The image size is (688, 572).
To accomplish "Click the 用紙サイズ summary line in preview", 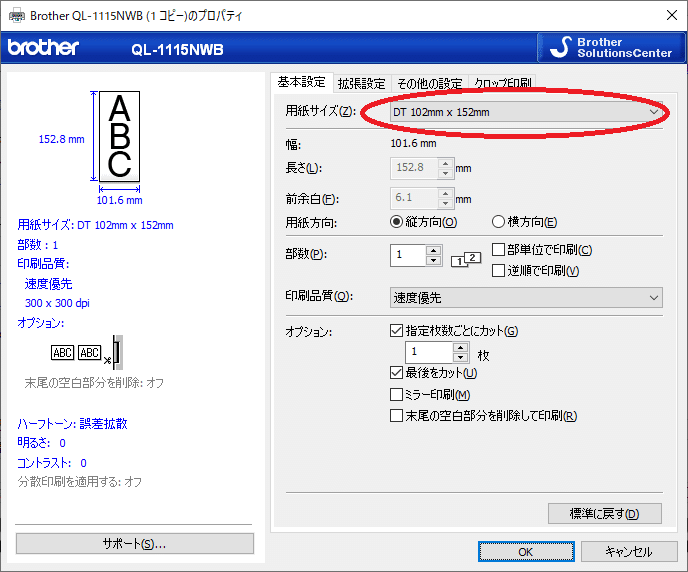I will point(95,225).
